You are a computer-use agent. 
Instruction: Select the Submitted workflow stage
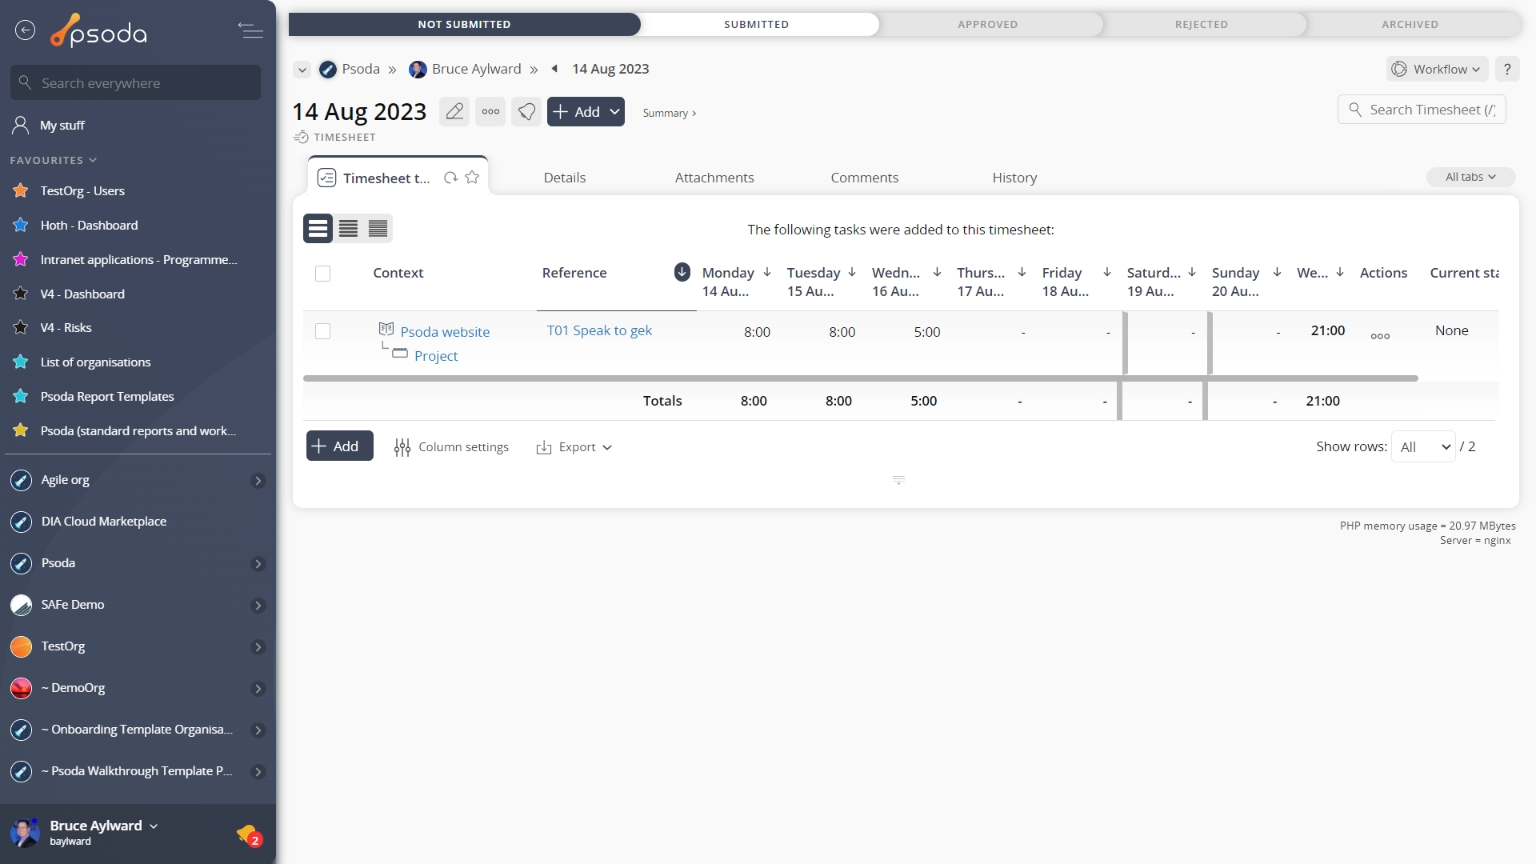(756, 24)
